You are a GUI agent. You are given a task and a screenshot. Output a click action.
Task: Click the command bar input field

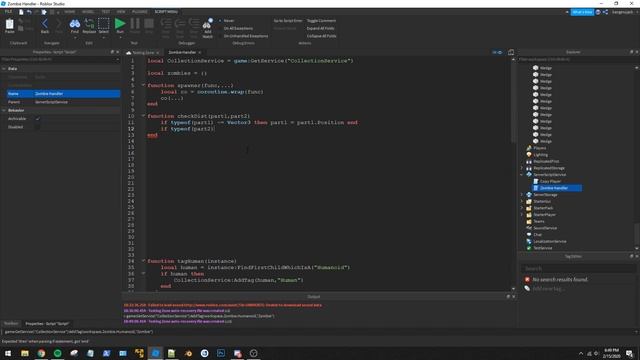click(318, 332)
